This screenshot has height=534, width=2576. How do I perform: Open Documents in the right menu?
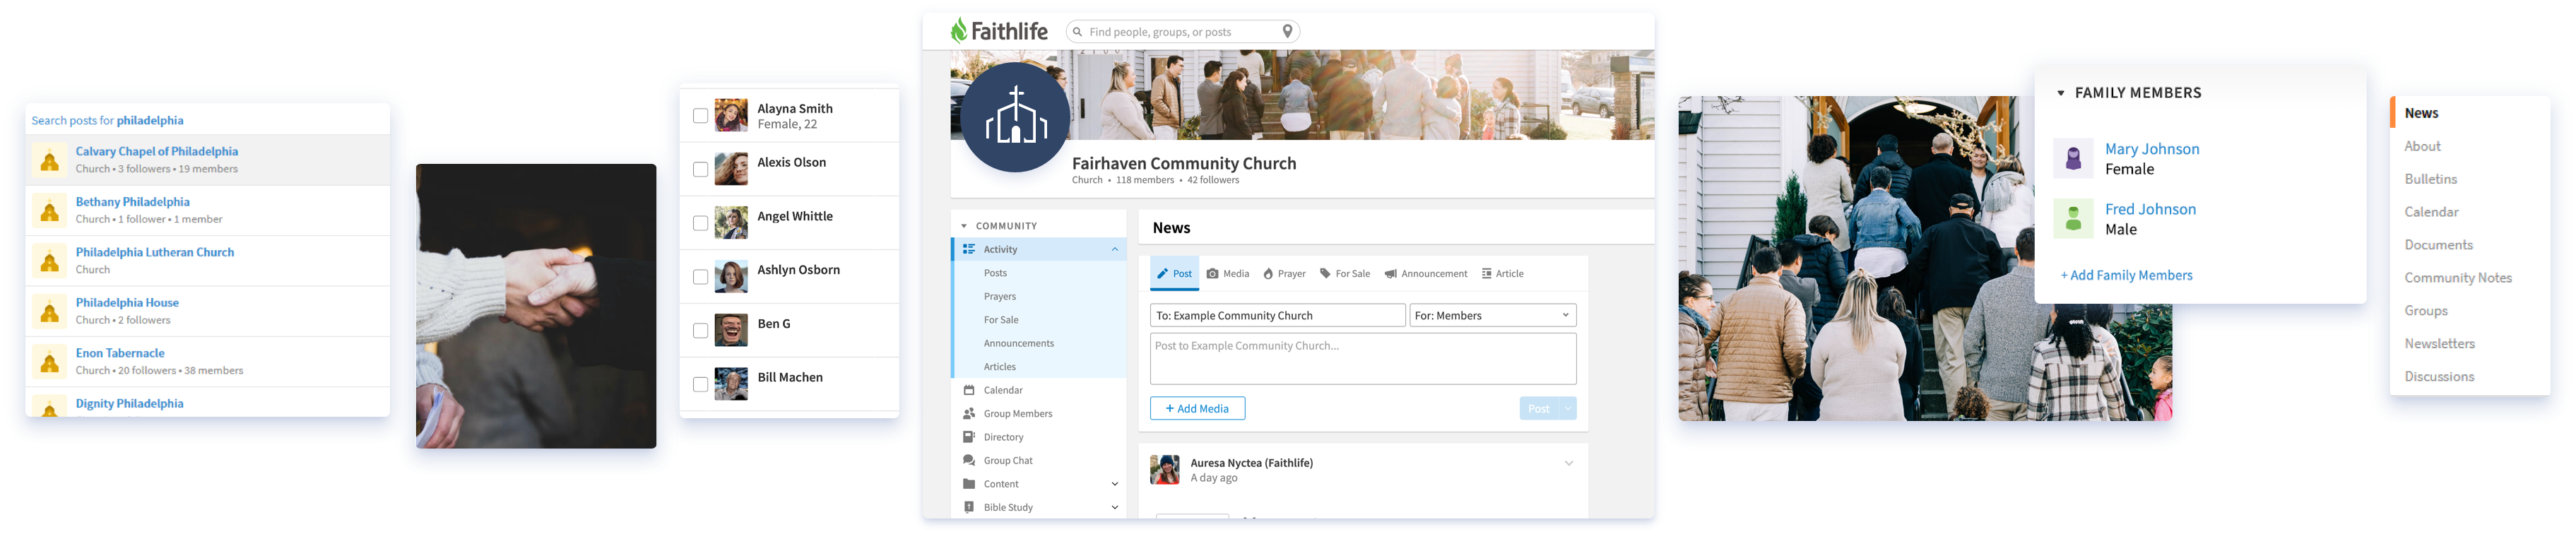2438,245
